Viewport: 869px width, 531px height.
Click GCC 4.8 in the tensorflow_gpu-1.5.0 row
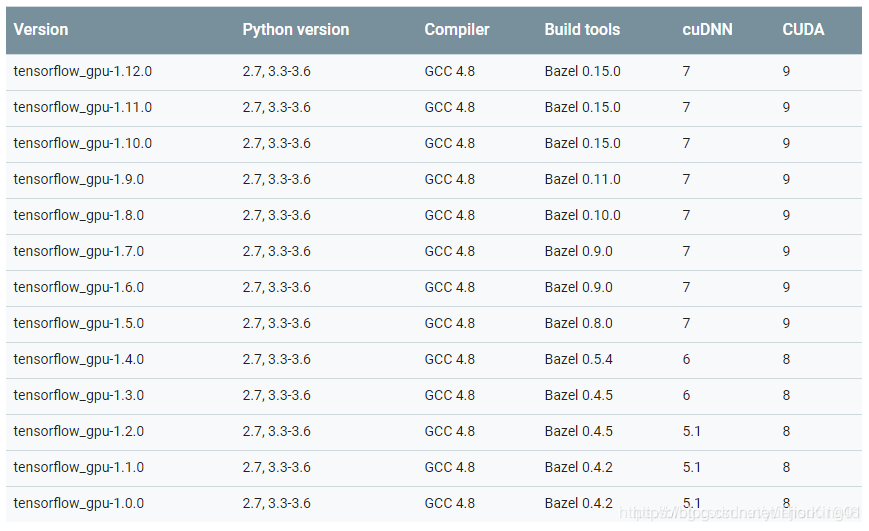pyautogui.click(x=449, y=324)
